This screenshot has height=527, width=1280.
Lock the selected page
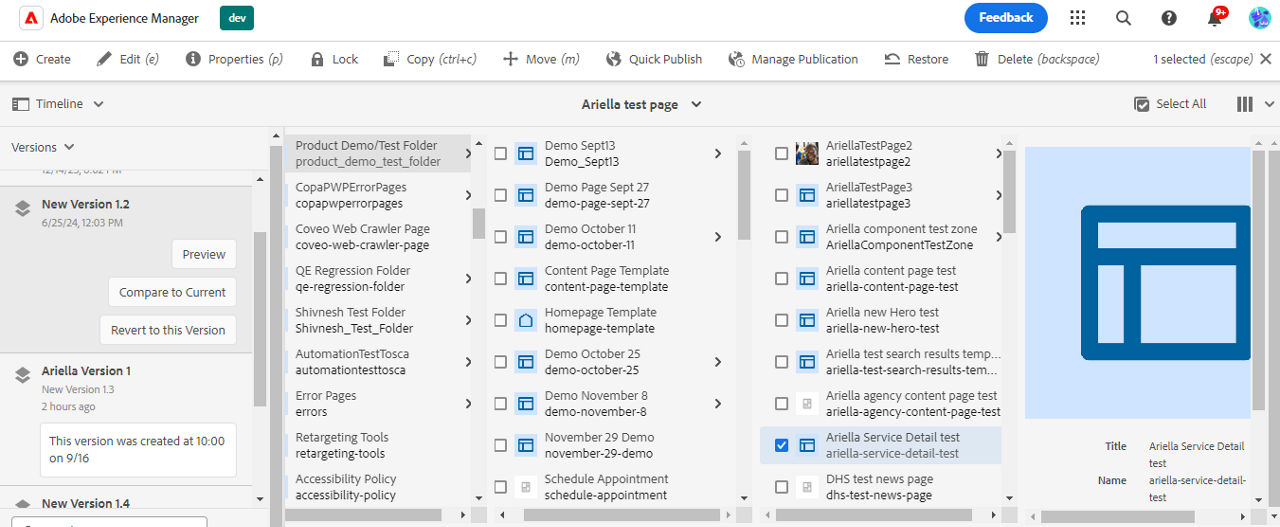pos(334,59)
